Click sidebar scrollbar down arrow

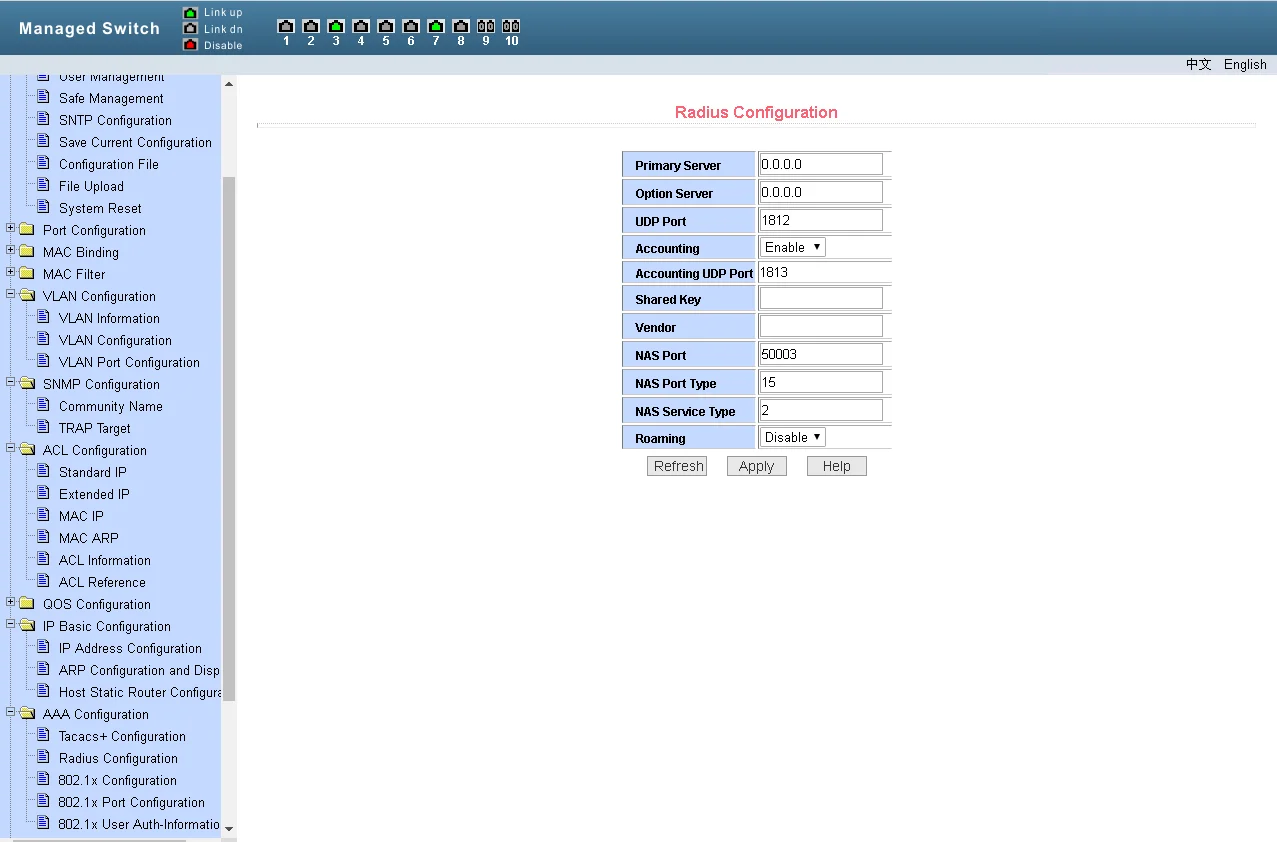[228, 829]
